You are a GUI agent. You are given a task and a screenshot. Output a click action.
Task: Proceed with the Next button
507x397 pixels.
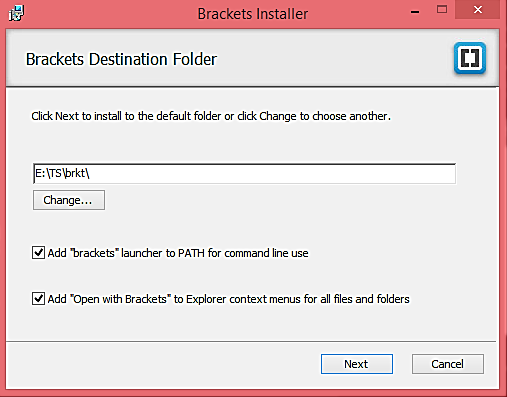[x=357, y=364]
